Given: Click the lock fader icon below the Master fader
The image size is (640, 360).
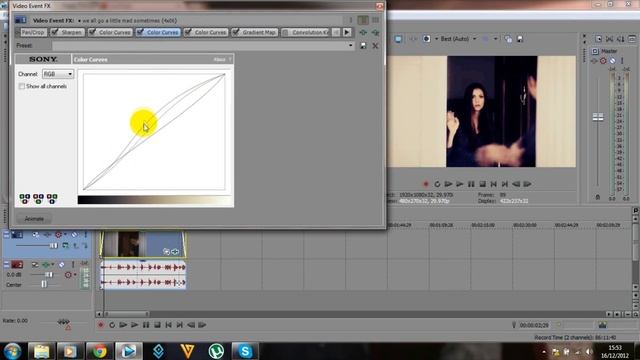Looking at the screenshot, I should pos(598,197).
